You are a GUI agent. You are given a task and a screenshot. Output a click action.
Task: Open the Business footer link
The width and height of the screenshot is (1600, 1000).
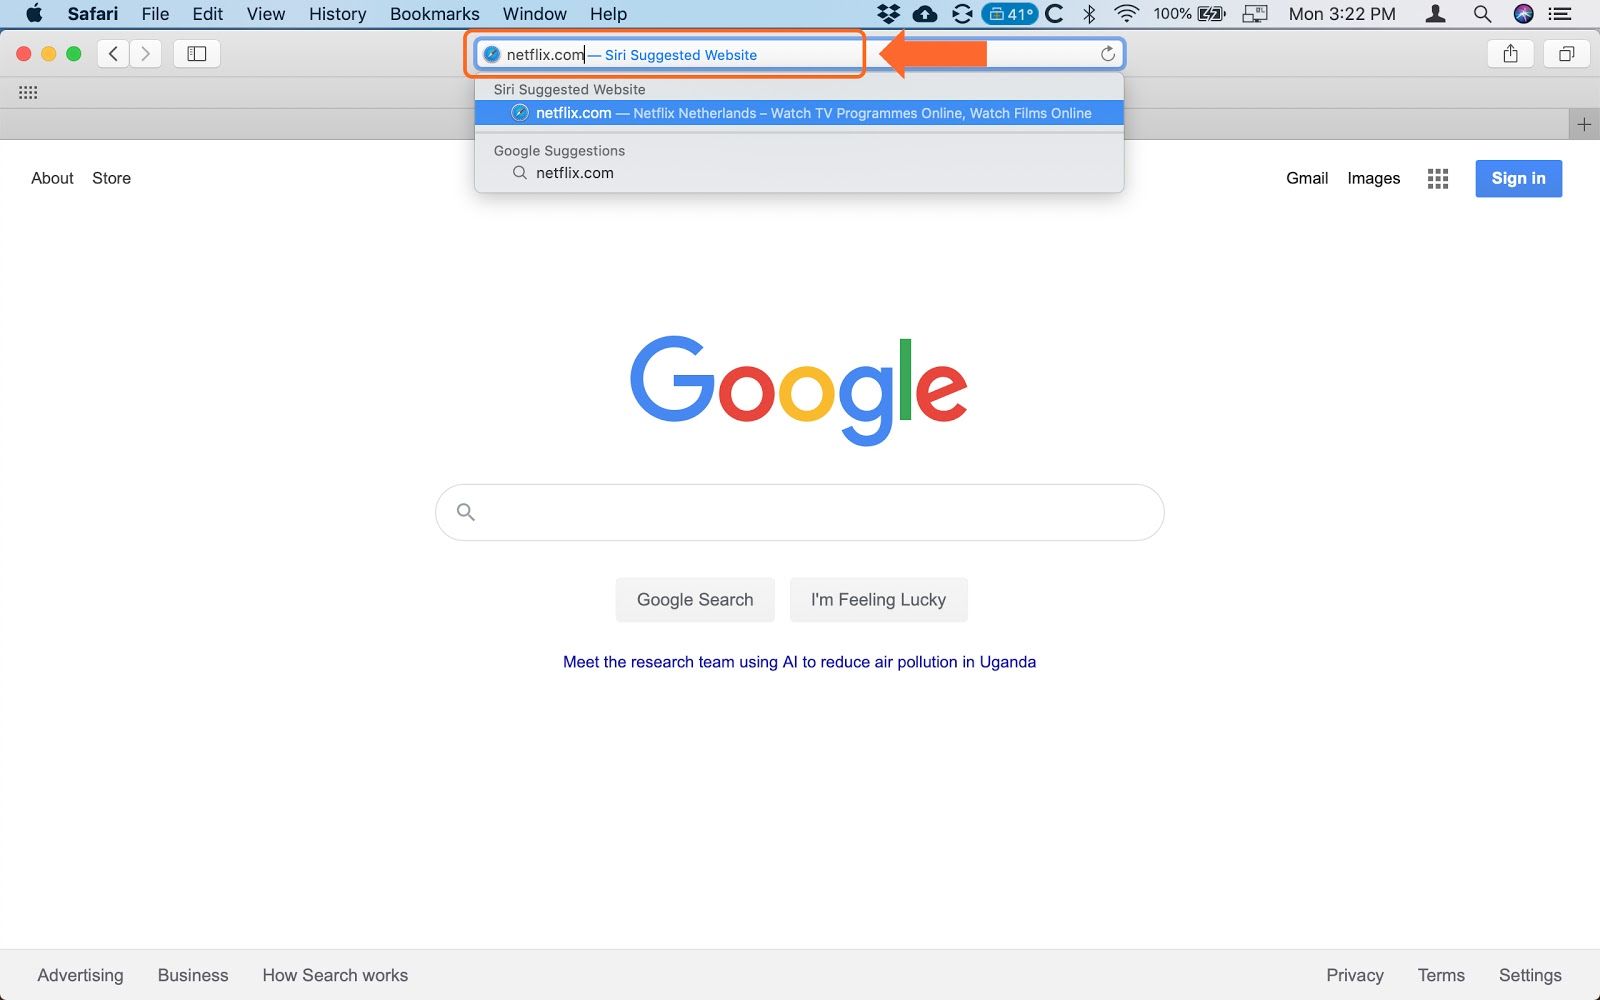[193, 975]
